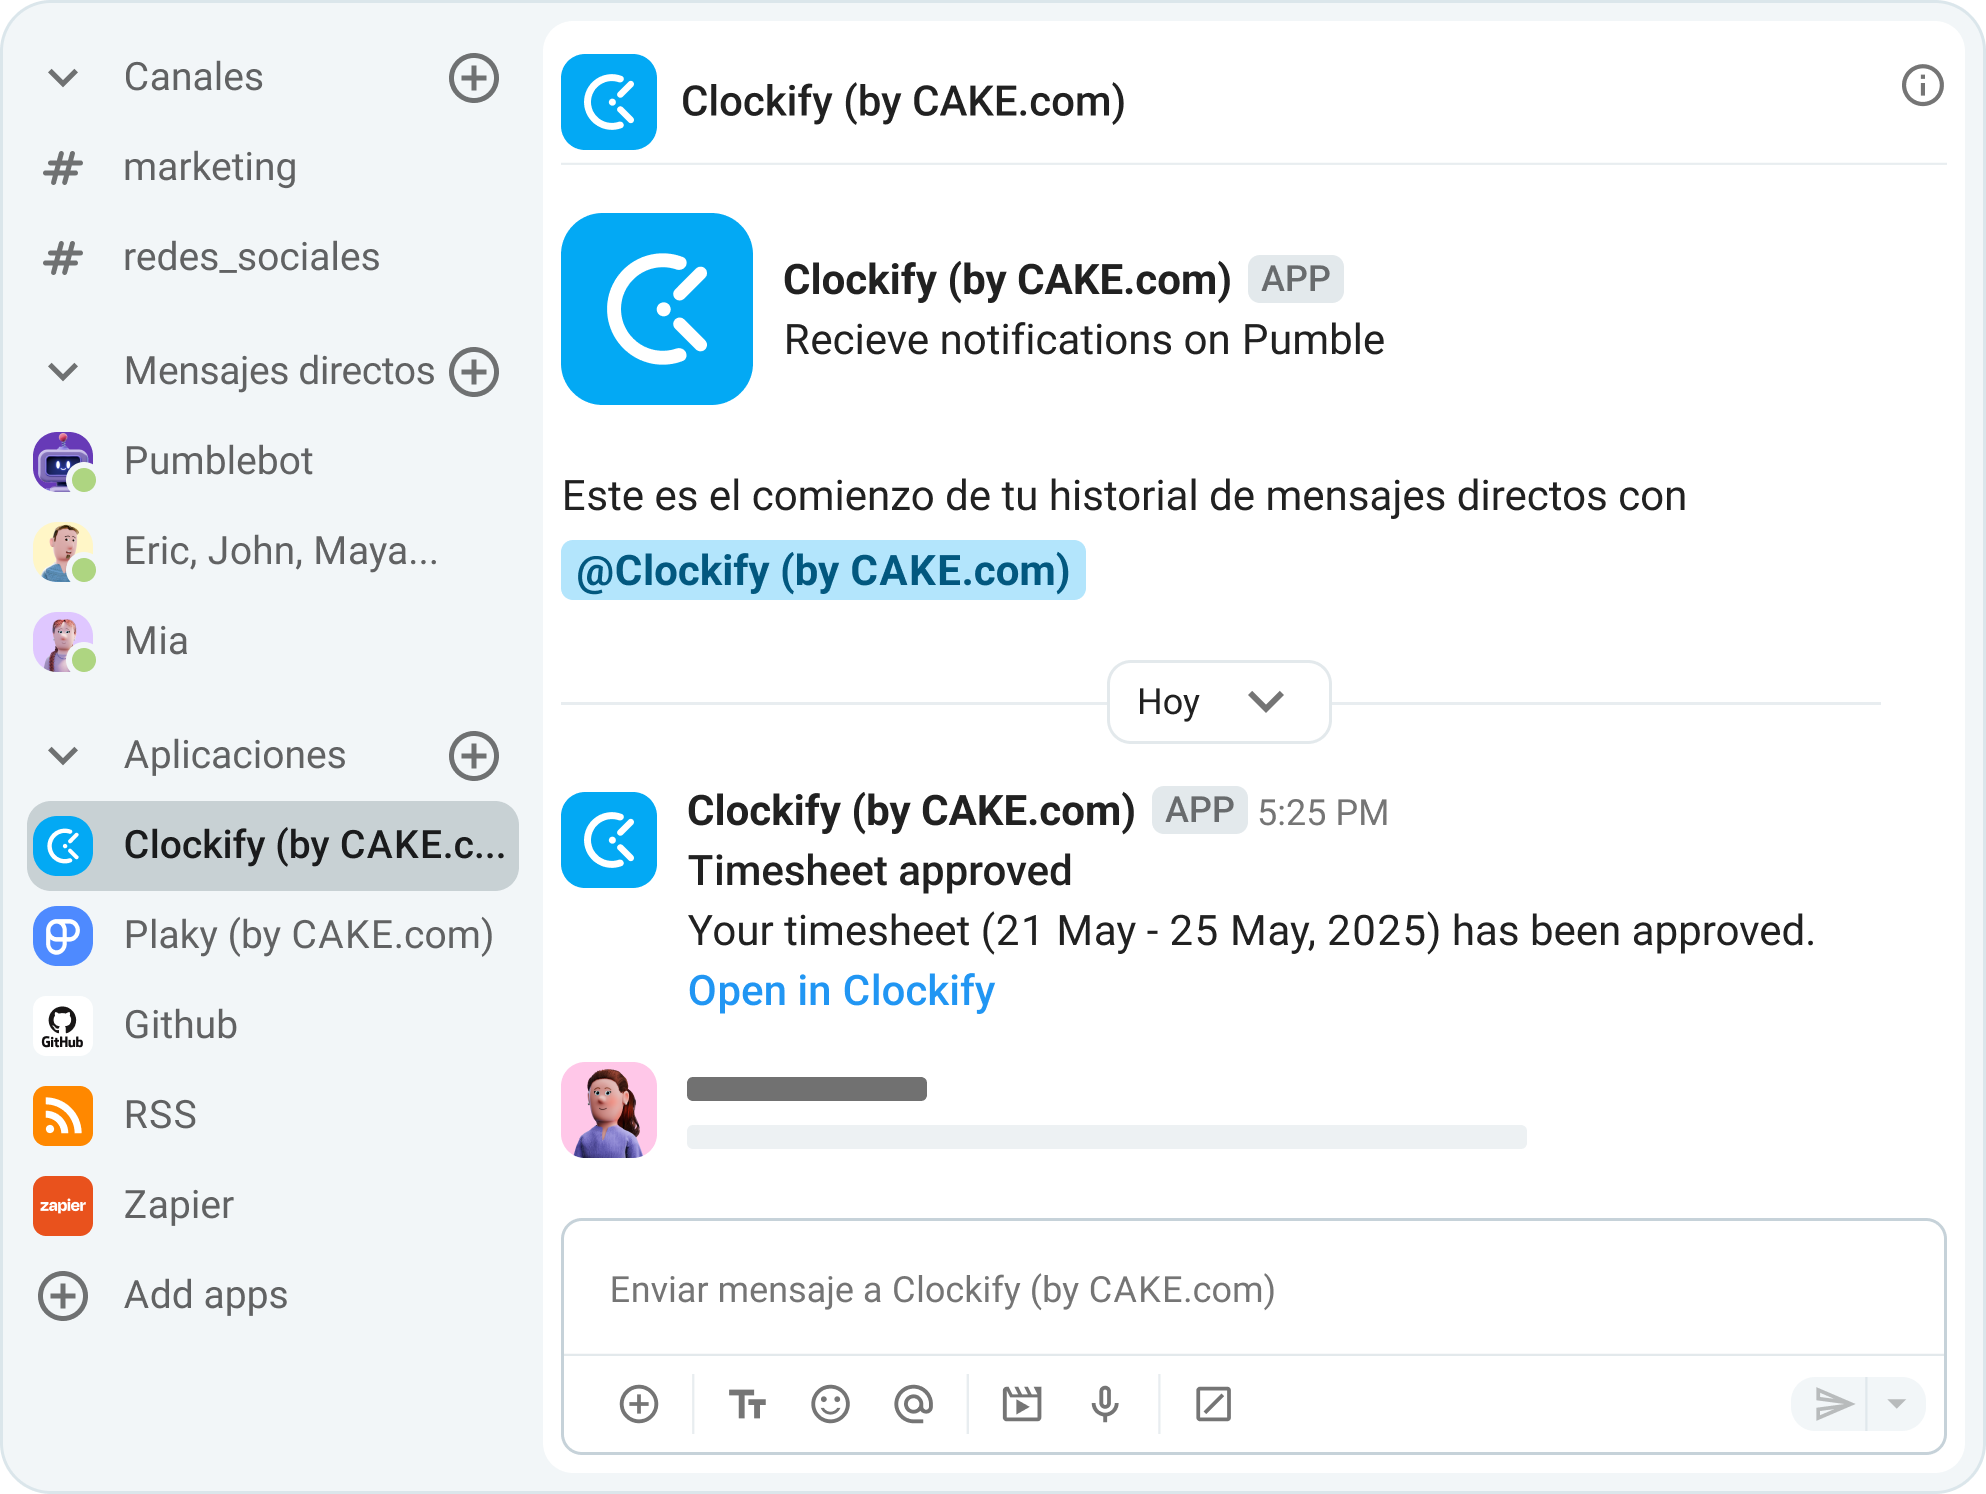Open the mention (@) selector in the composer

click(x=913, y=1404)
